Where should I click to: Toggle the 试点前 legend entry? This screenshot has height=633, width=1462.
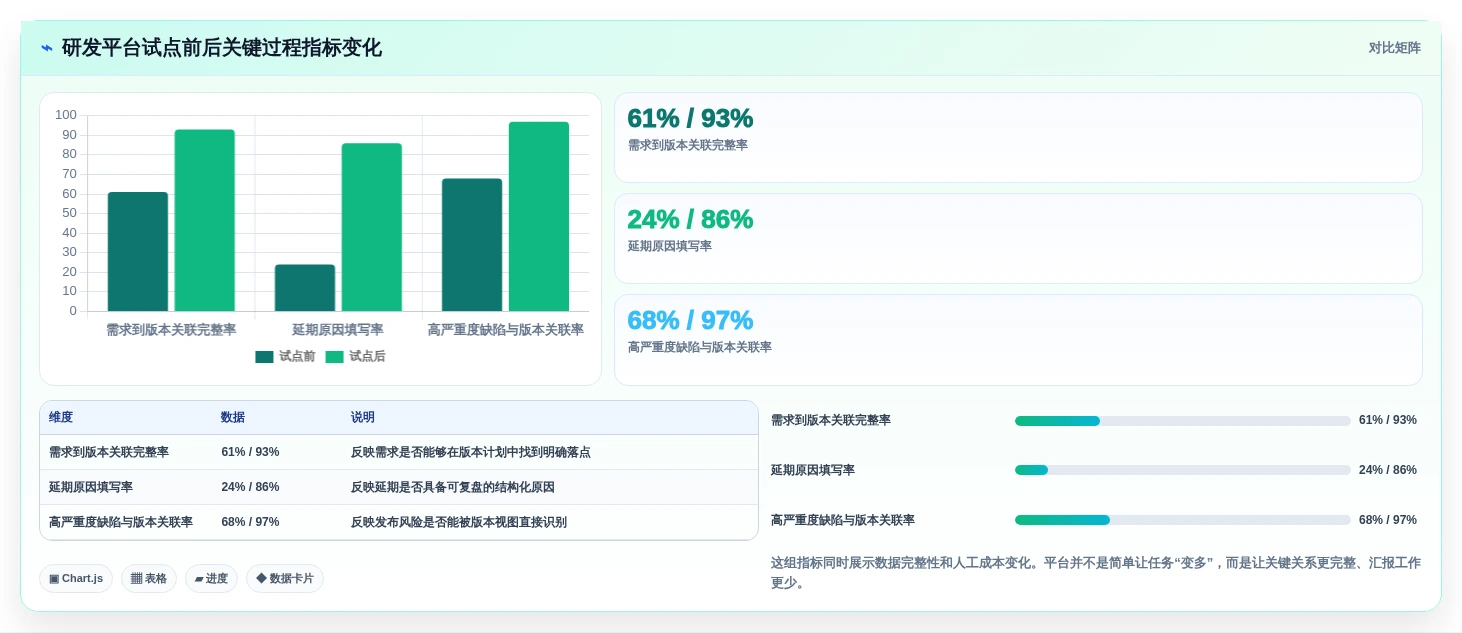tap(285, 356)
